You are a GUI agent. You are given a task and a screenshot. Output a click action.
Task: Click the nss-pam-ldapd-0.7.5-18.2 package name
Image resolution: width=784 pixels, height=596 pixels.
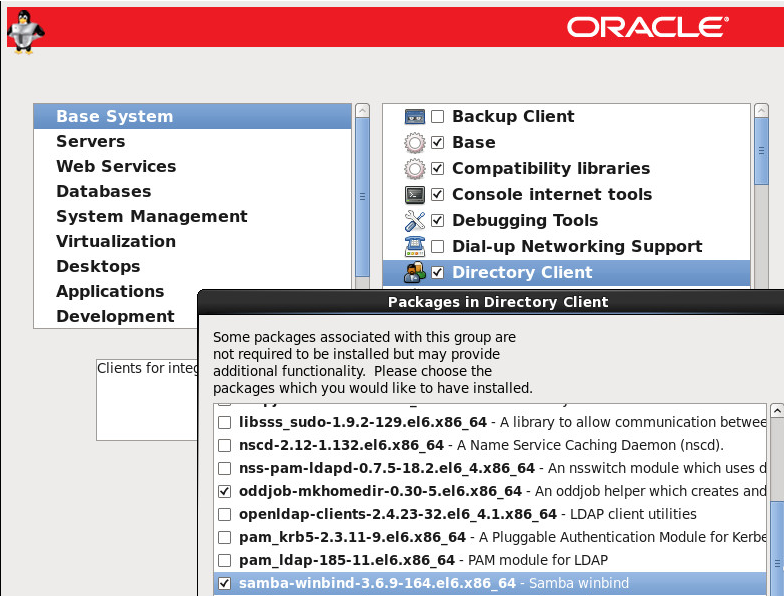click(x=386, y=468)
